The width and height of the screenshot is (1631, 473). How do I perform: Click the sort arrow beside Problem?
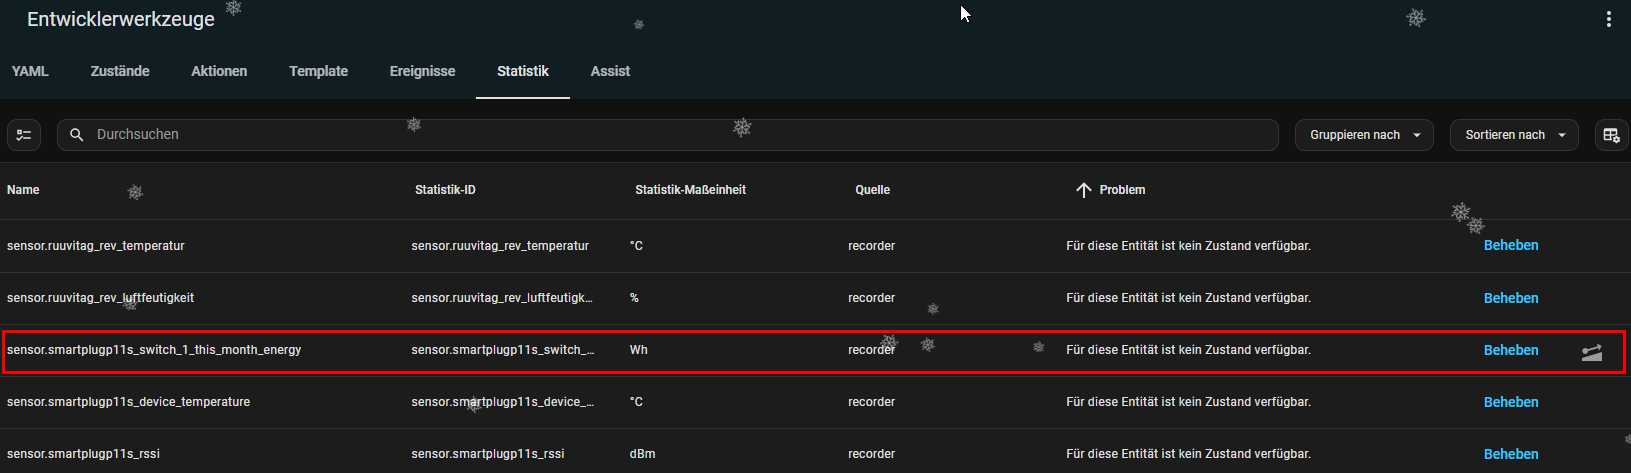point(1083,190)
